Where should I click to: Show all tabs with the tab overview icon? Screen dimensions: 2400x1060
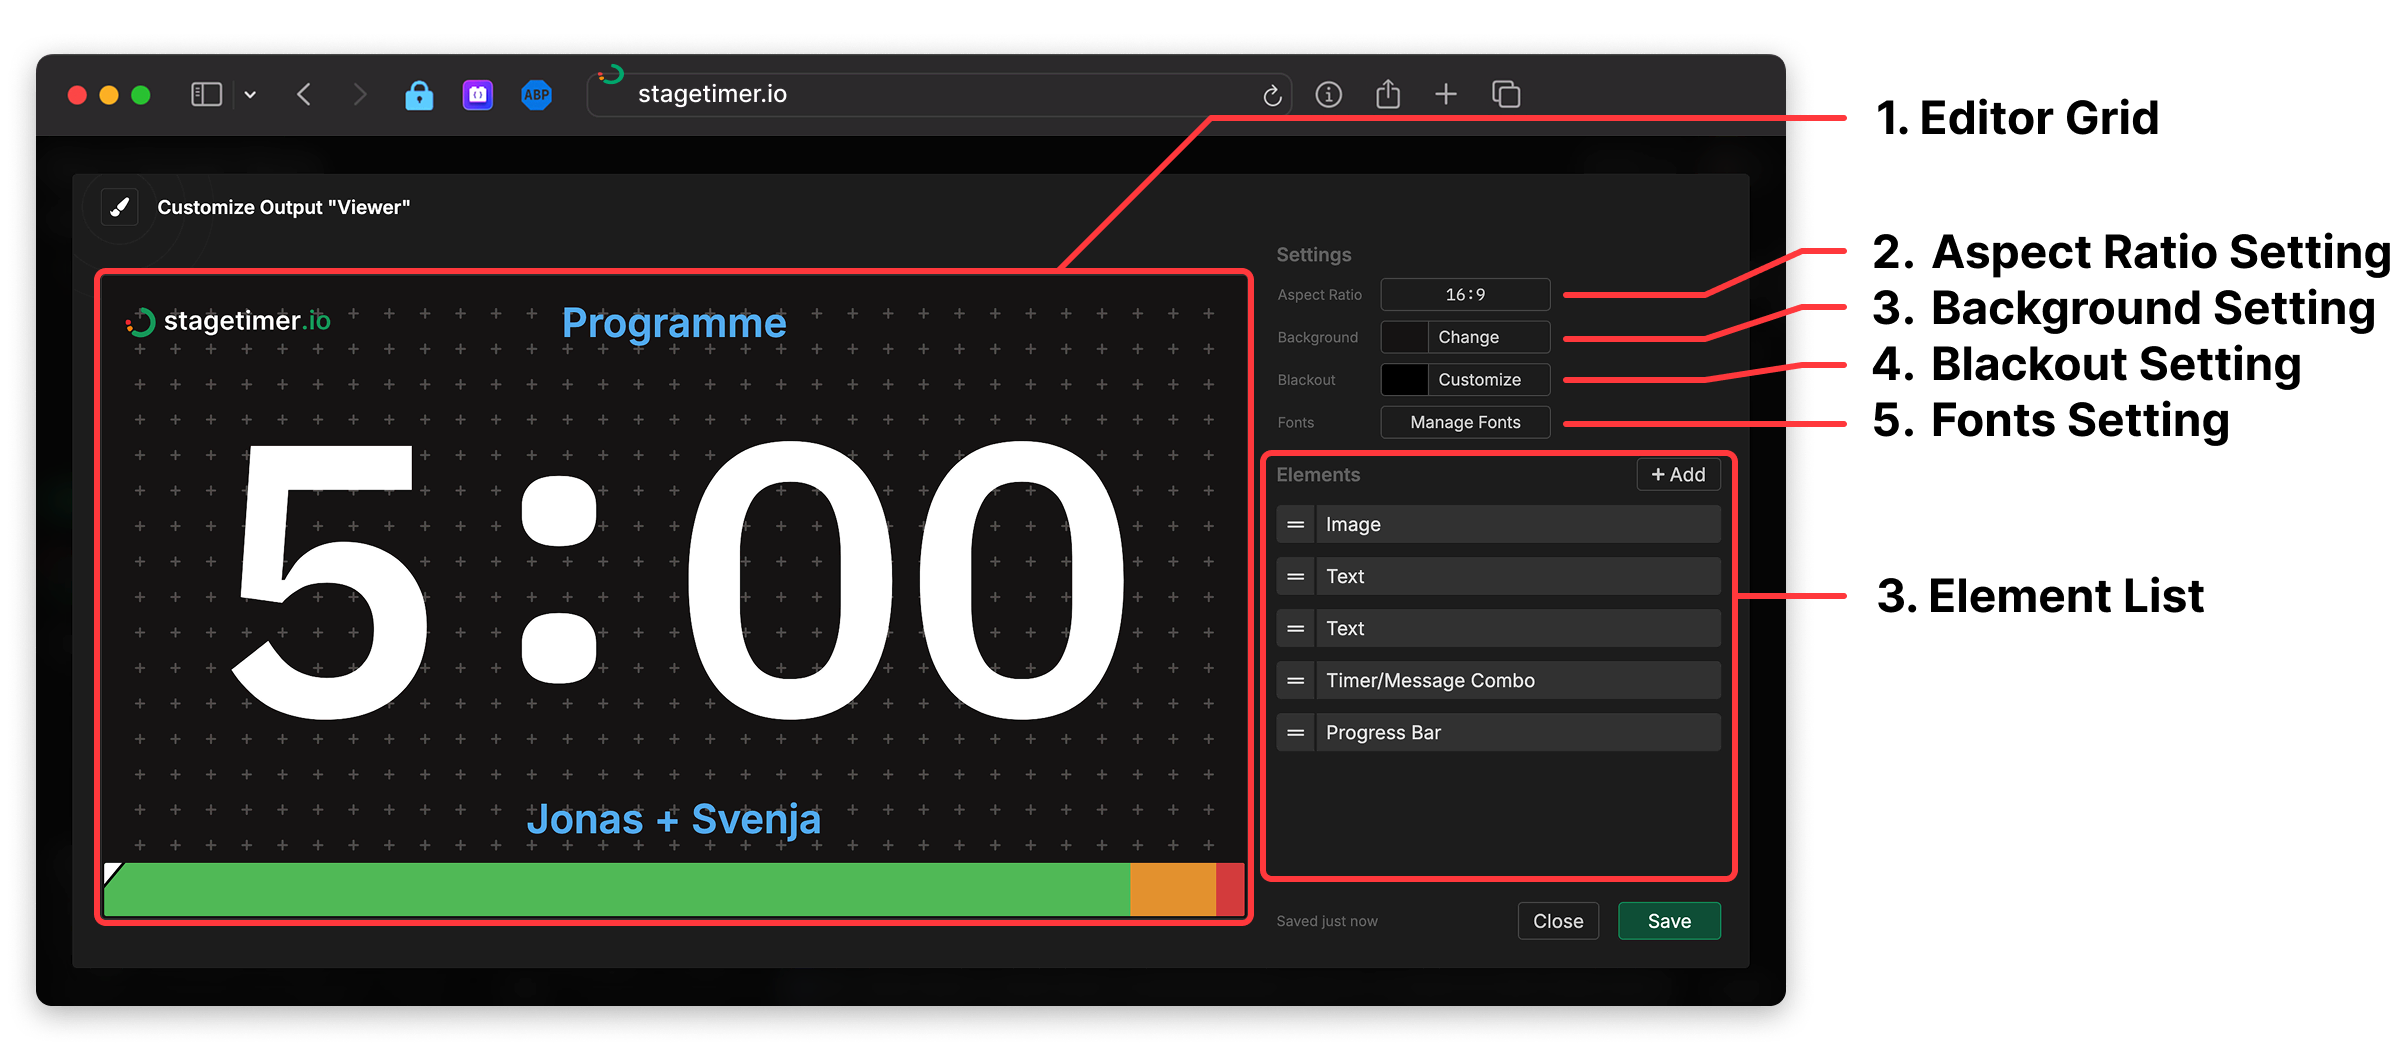pos(1505,94)
